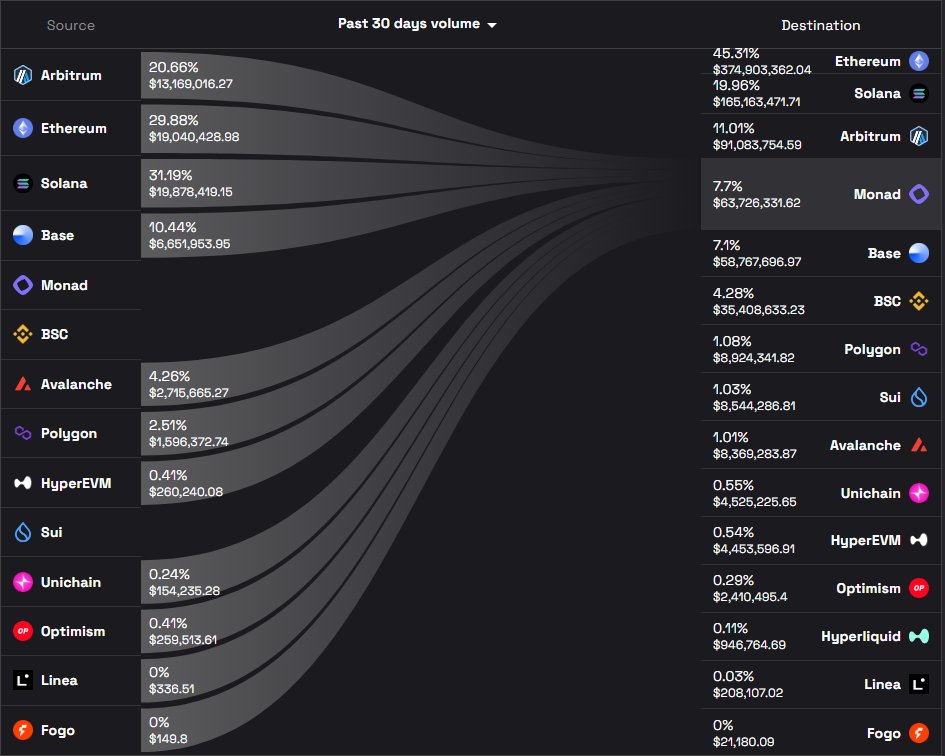Click the $21,180.09 Fogo destination value
945x756 pixels.
[x=743, y=742]
